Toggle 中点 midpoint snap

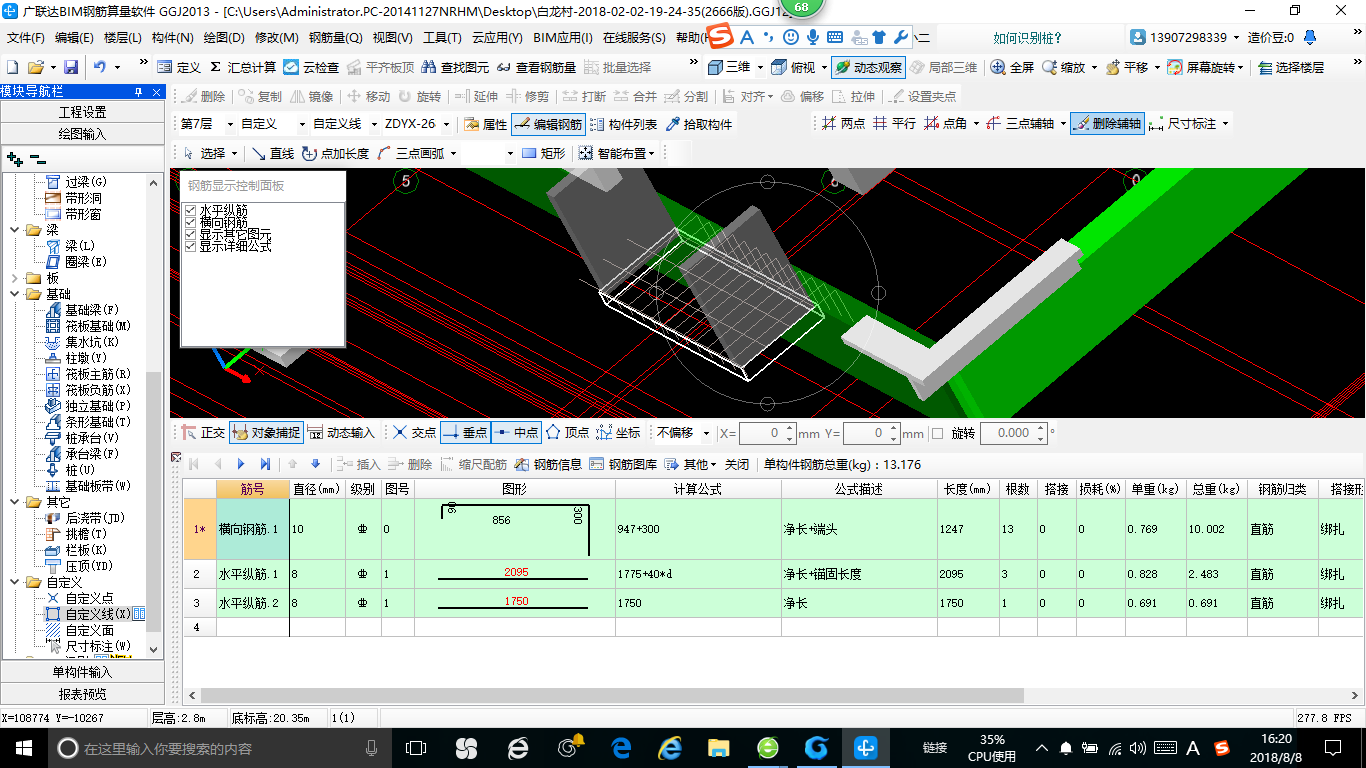point(516,433)
